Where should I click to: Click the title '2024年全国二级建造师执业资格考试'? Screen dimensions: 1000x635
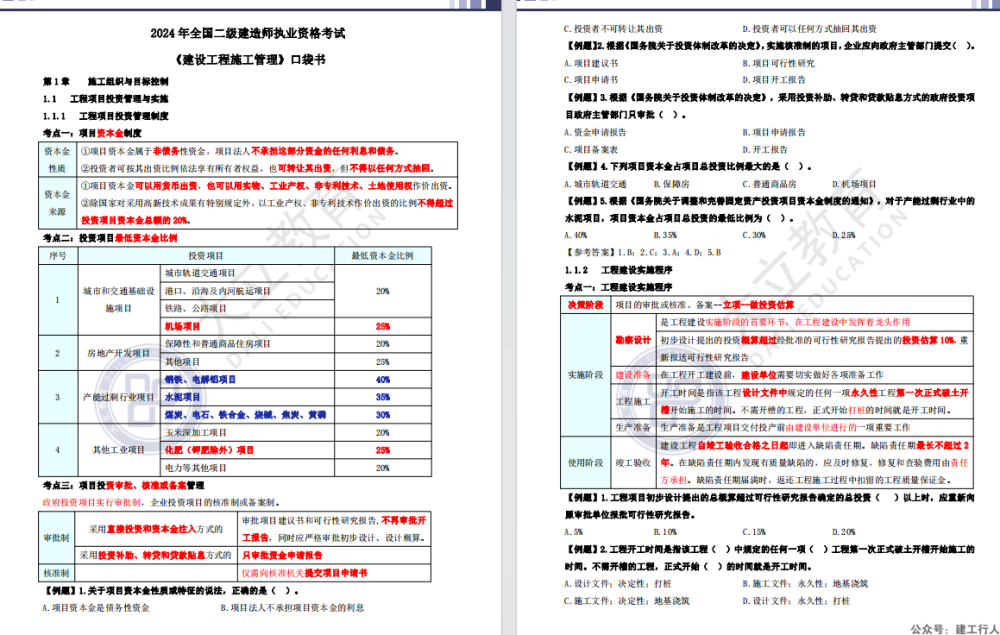coord(247,33)
